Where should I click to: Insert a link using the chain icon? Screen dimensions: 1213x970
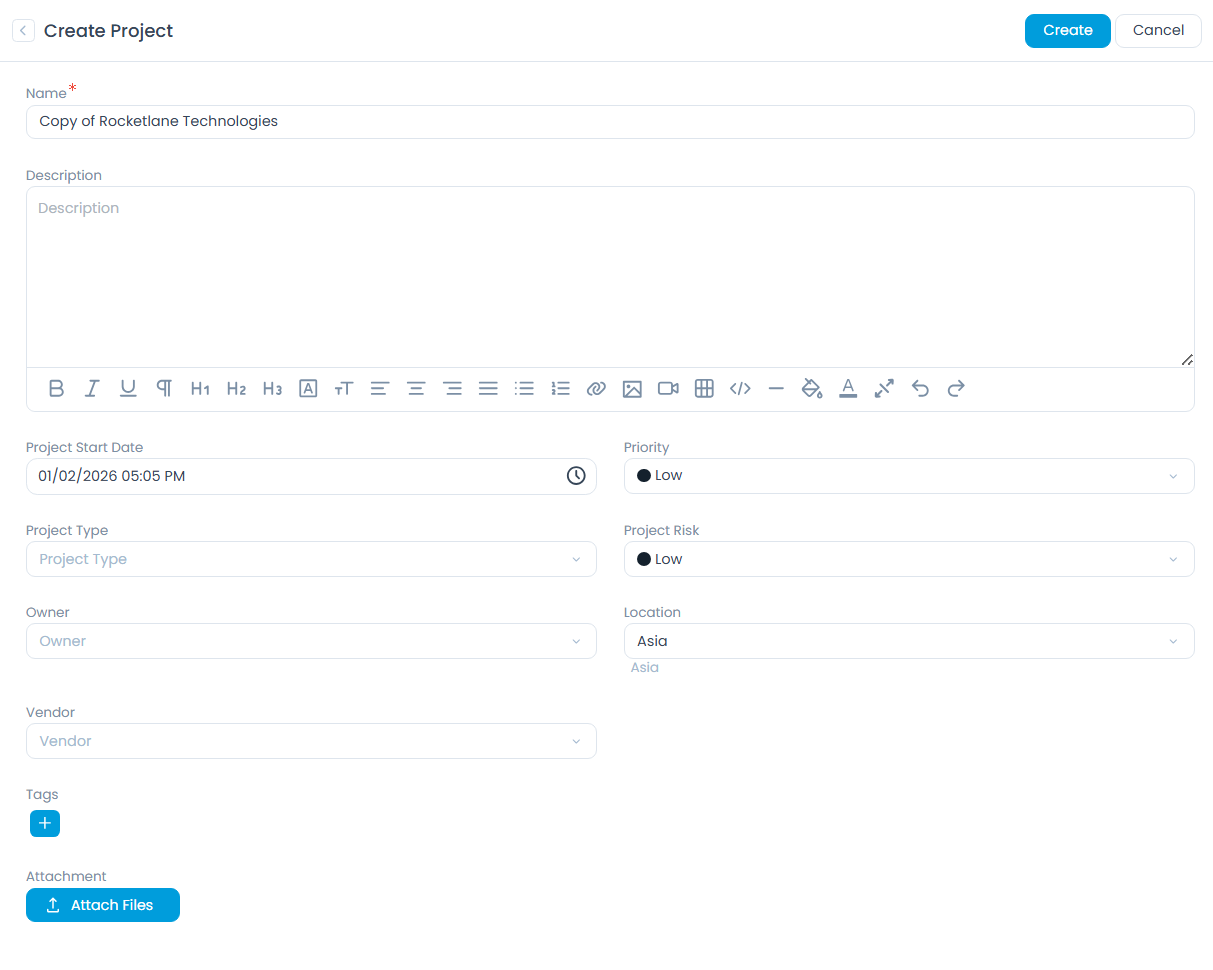tap(596, 389)
